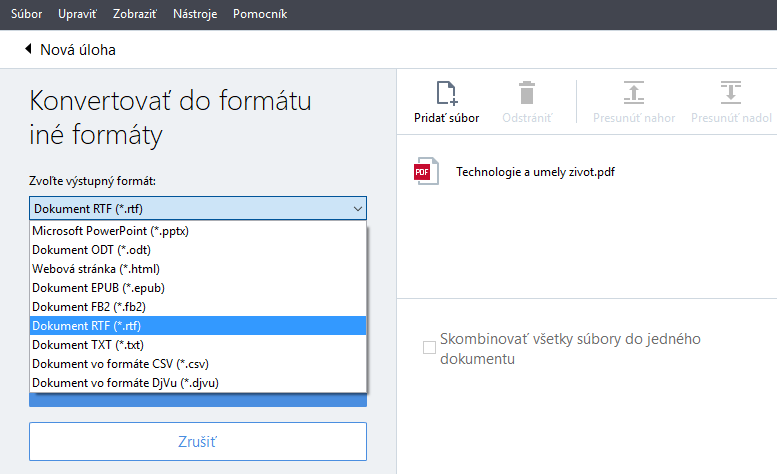Toggle Skombinovať všetky súbory checkbox

click(429, 348)
